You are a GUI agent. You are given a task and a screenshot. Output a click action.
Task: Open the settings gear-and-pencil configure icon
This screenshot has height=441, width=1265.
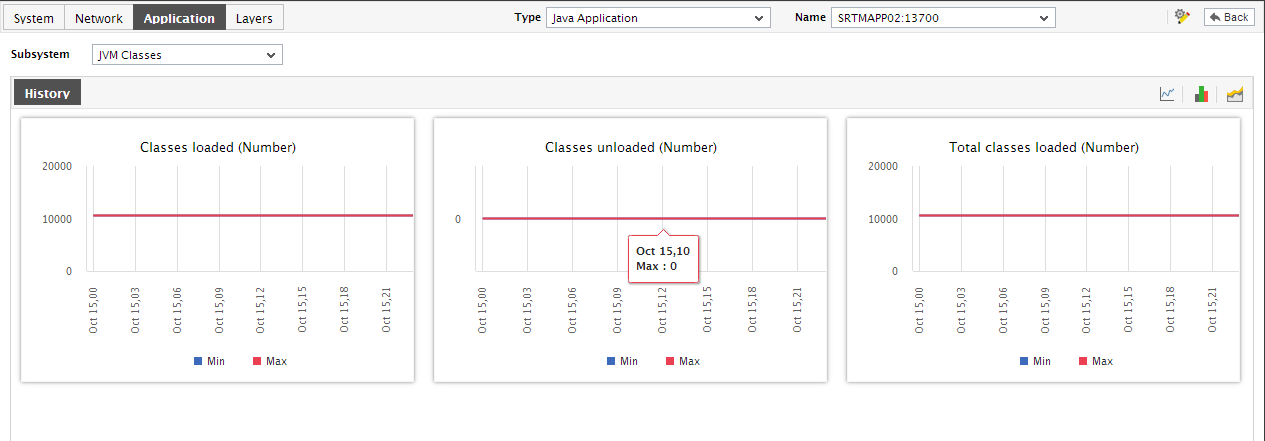click(1182, 17)
